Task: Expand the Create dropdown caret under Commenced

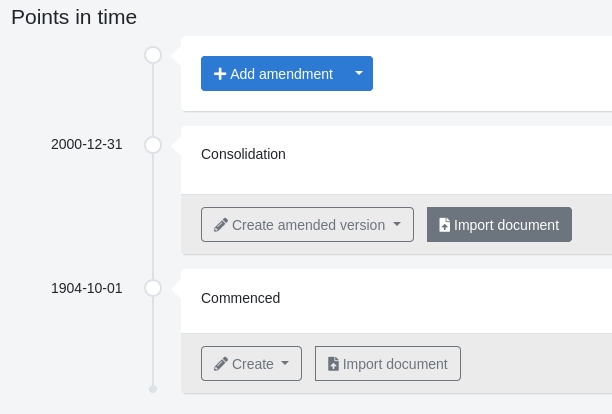Action: (x=285, y=364)
